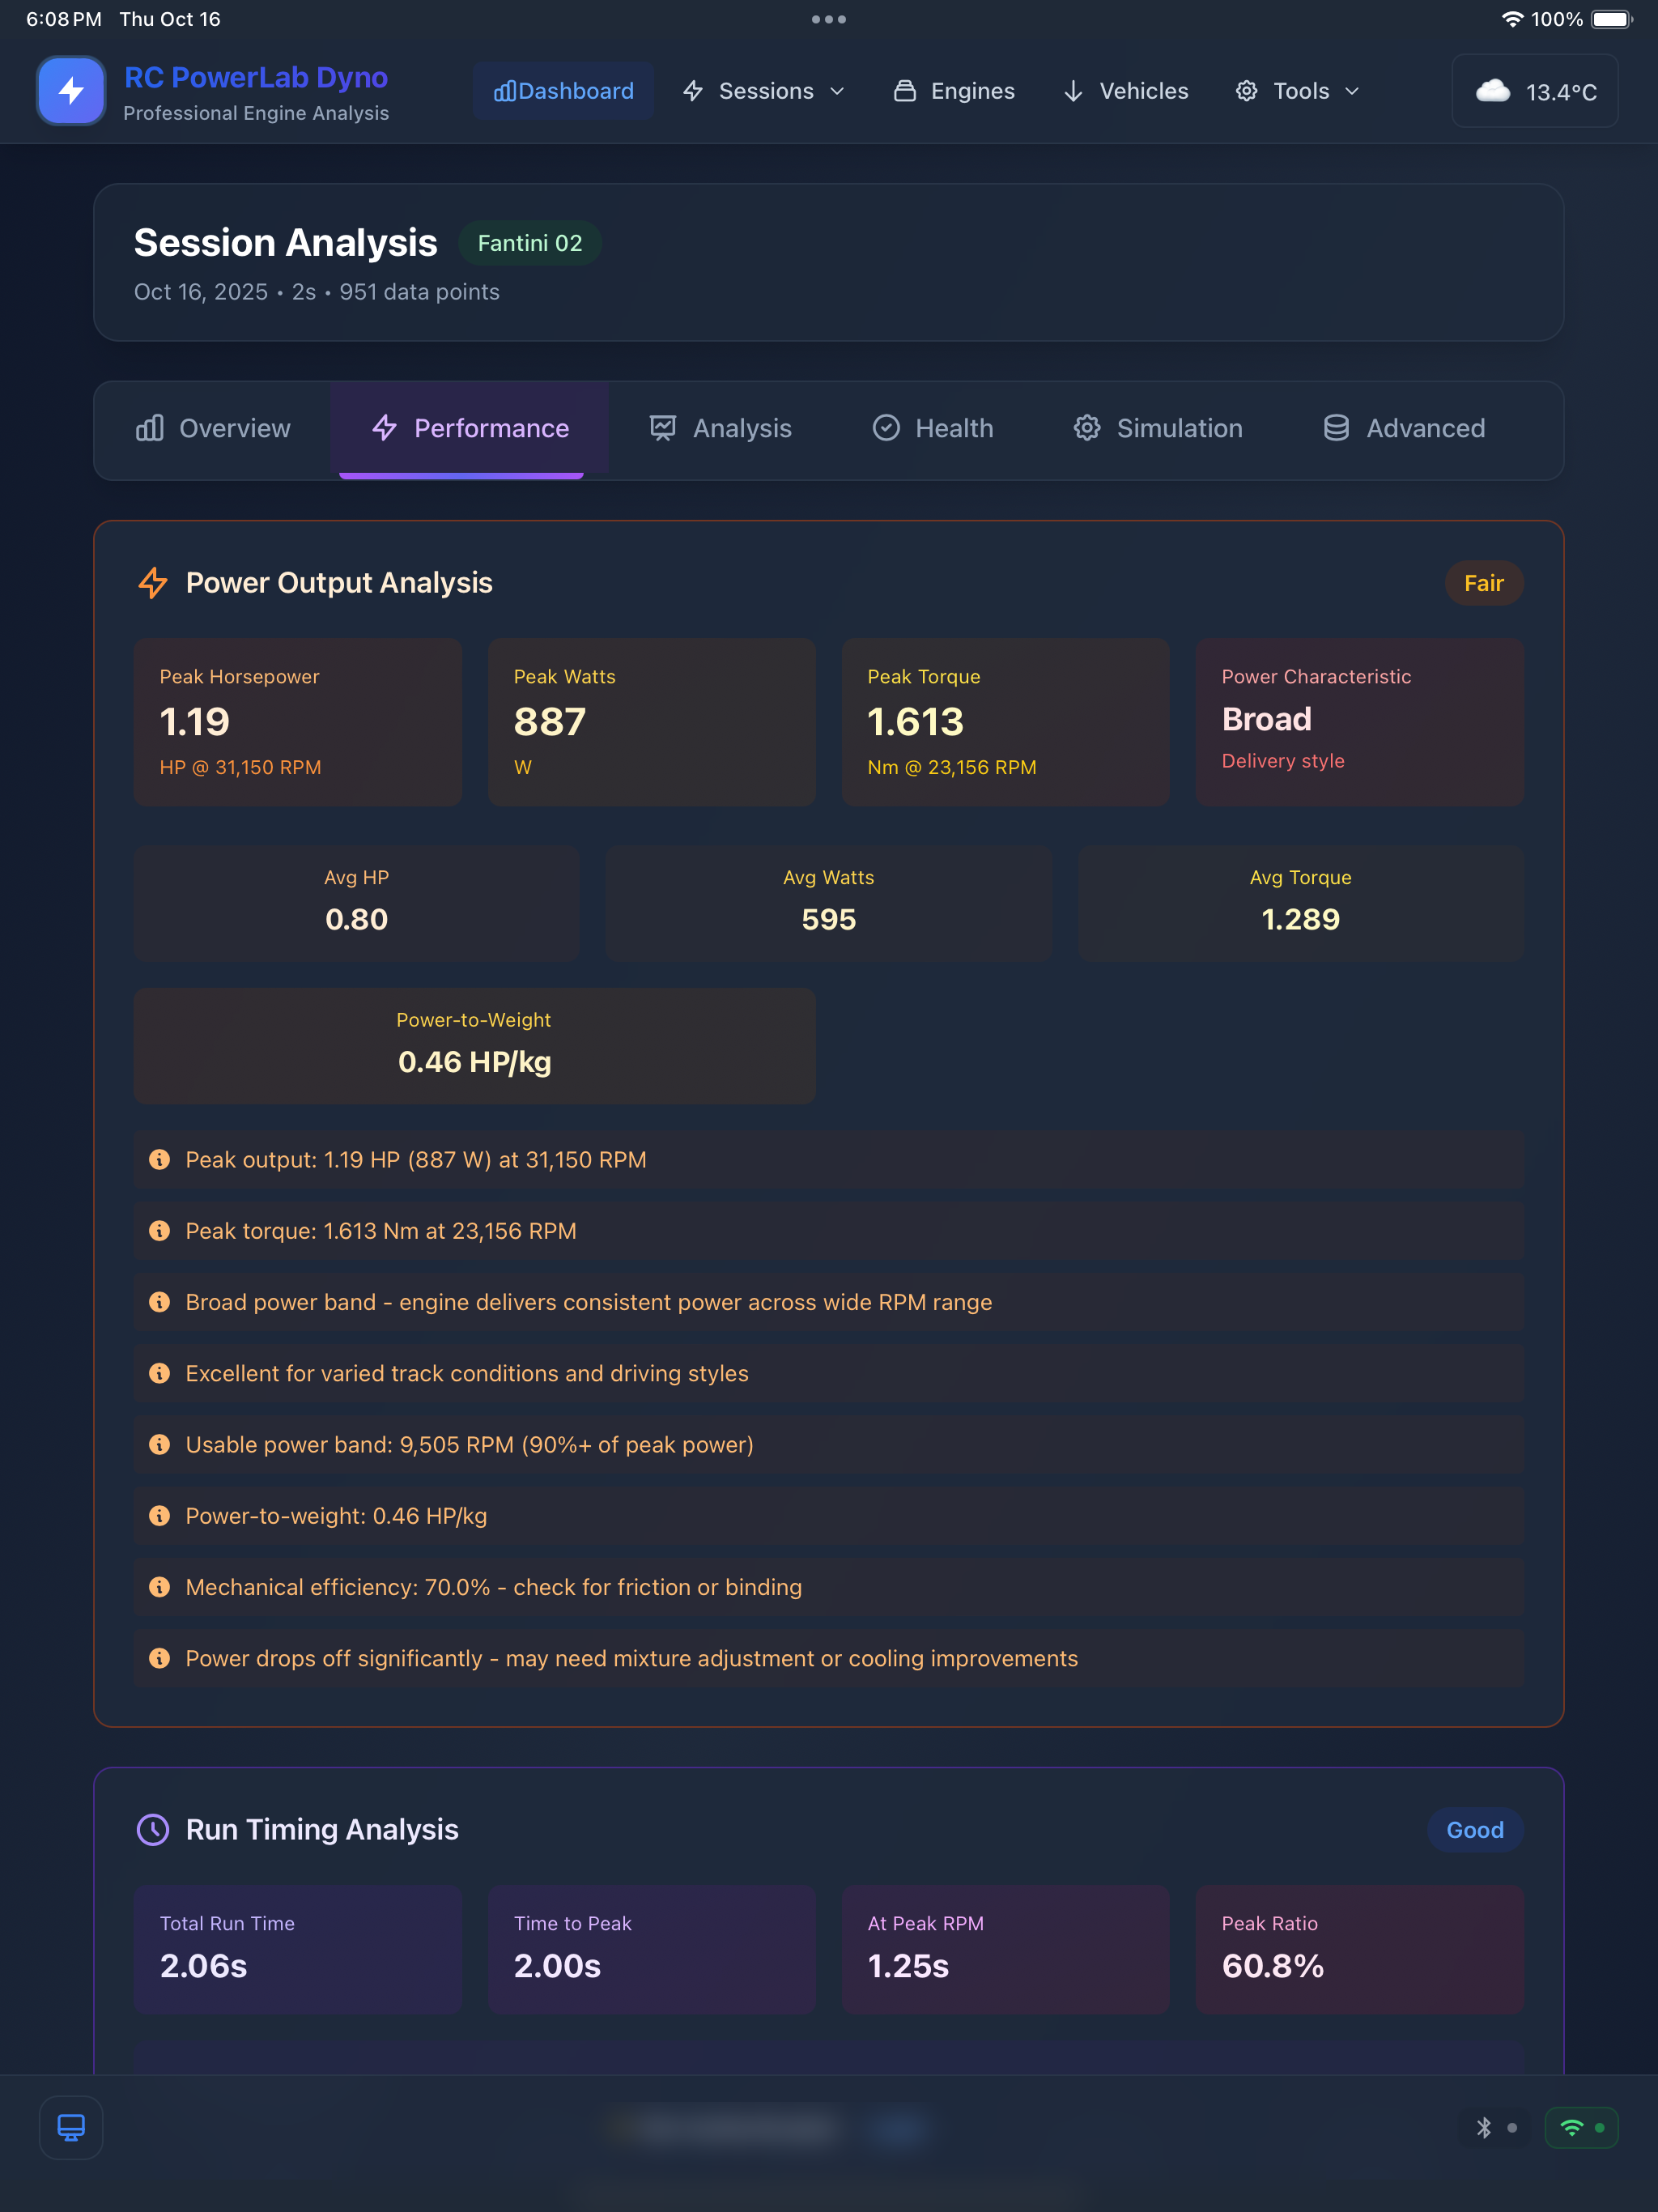Switch to the Analysis tab

[720, 429]
